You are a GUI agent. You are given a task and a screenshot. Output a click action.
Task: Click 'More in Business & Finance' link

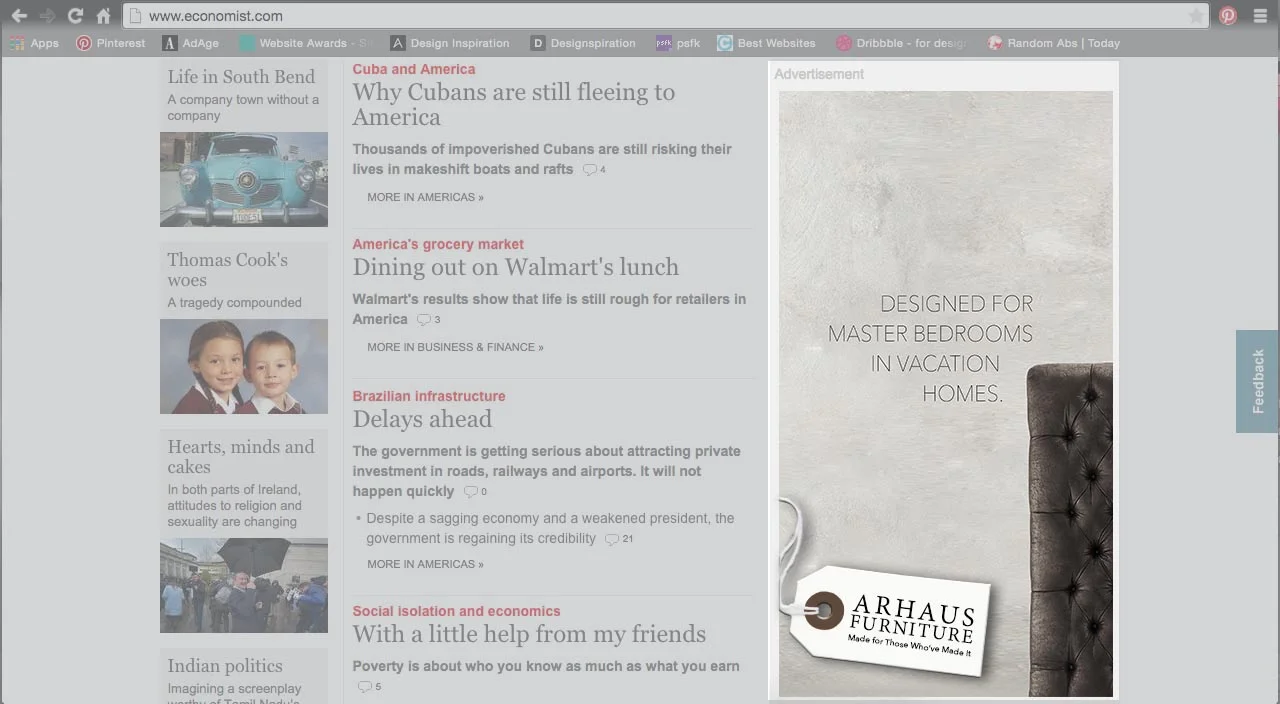[x=455, y=347]
